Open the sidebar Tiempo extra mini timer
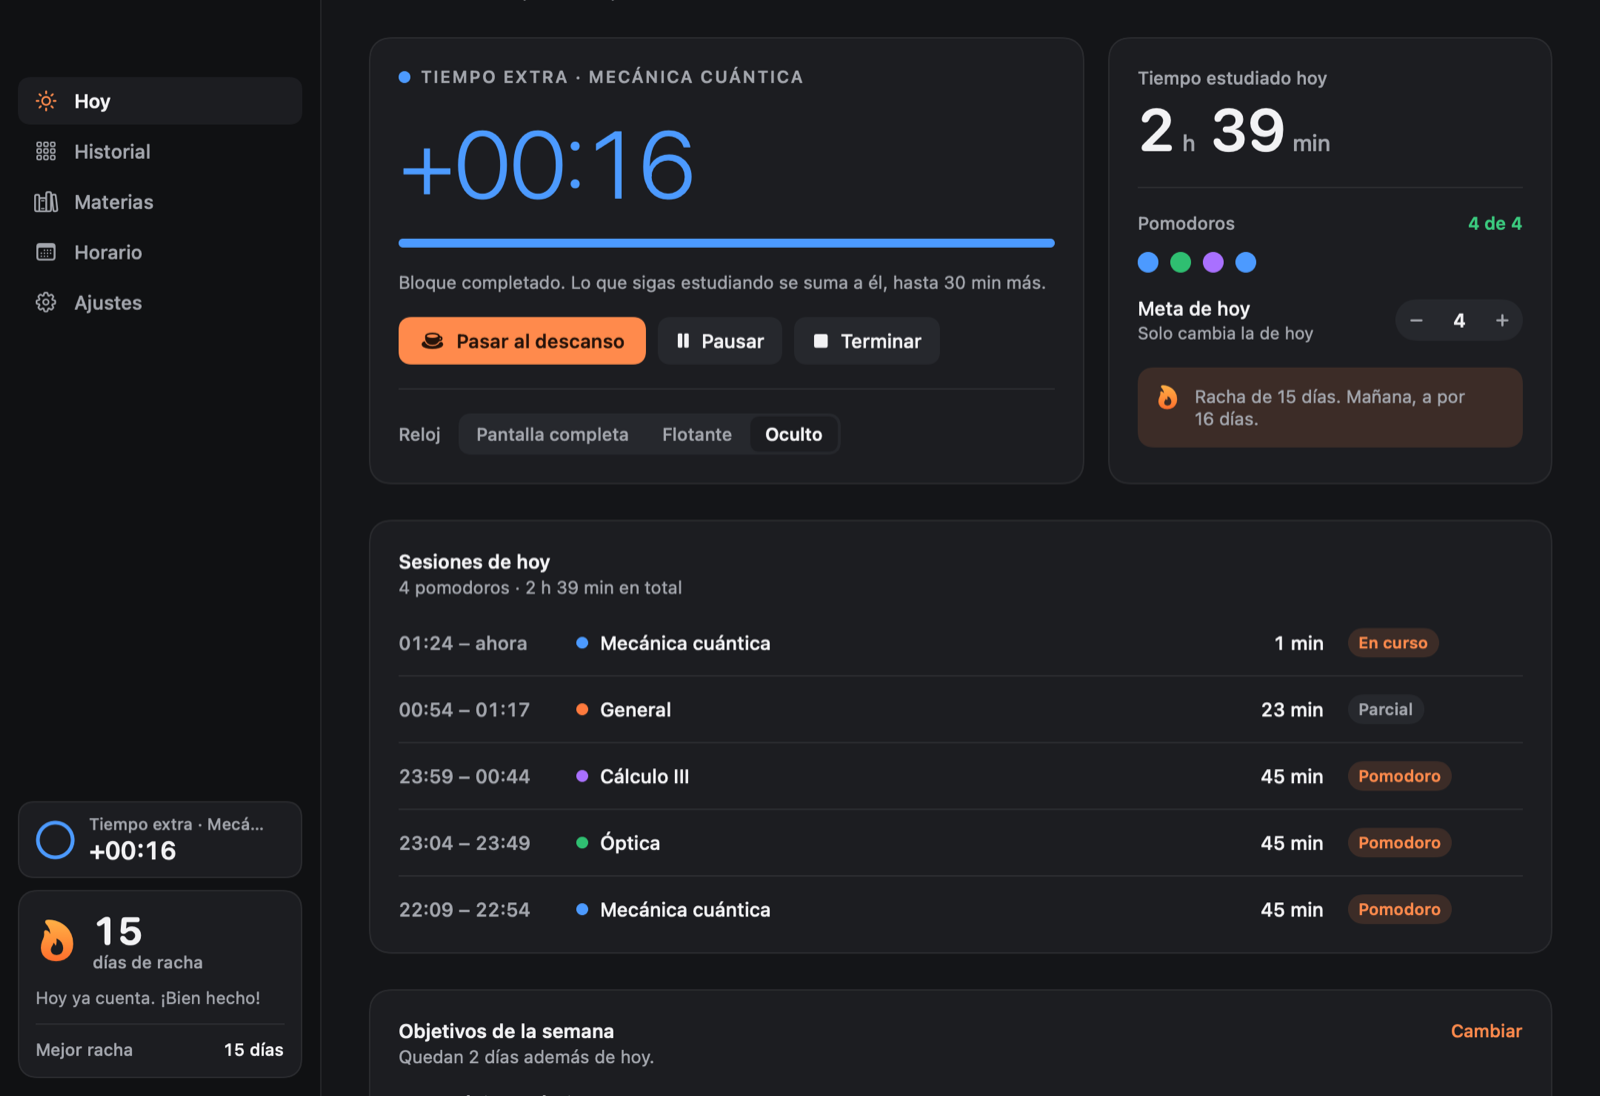Screen dimensions: 1600x1096 pyautogui.click(x=160, y=840)
